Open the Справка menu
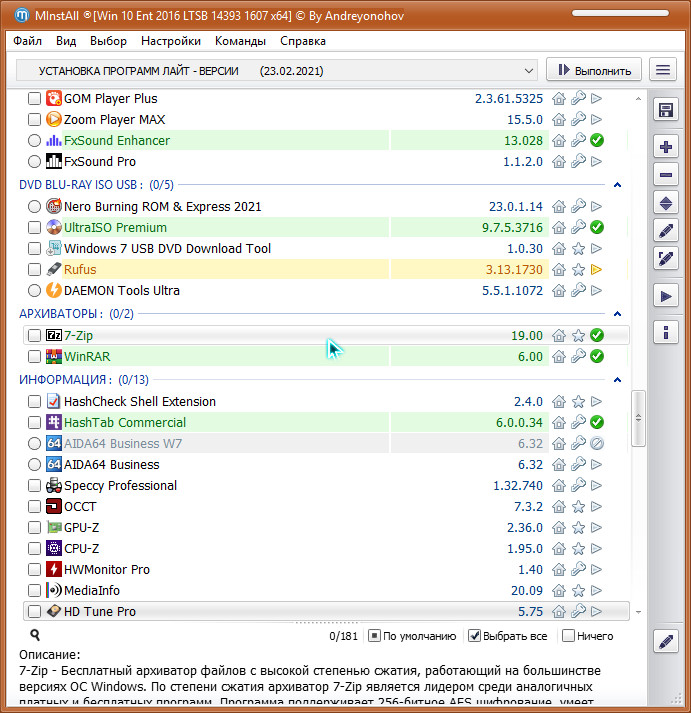This screenshot has height=713, width=691. [x=303, y=41]
